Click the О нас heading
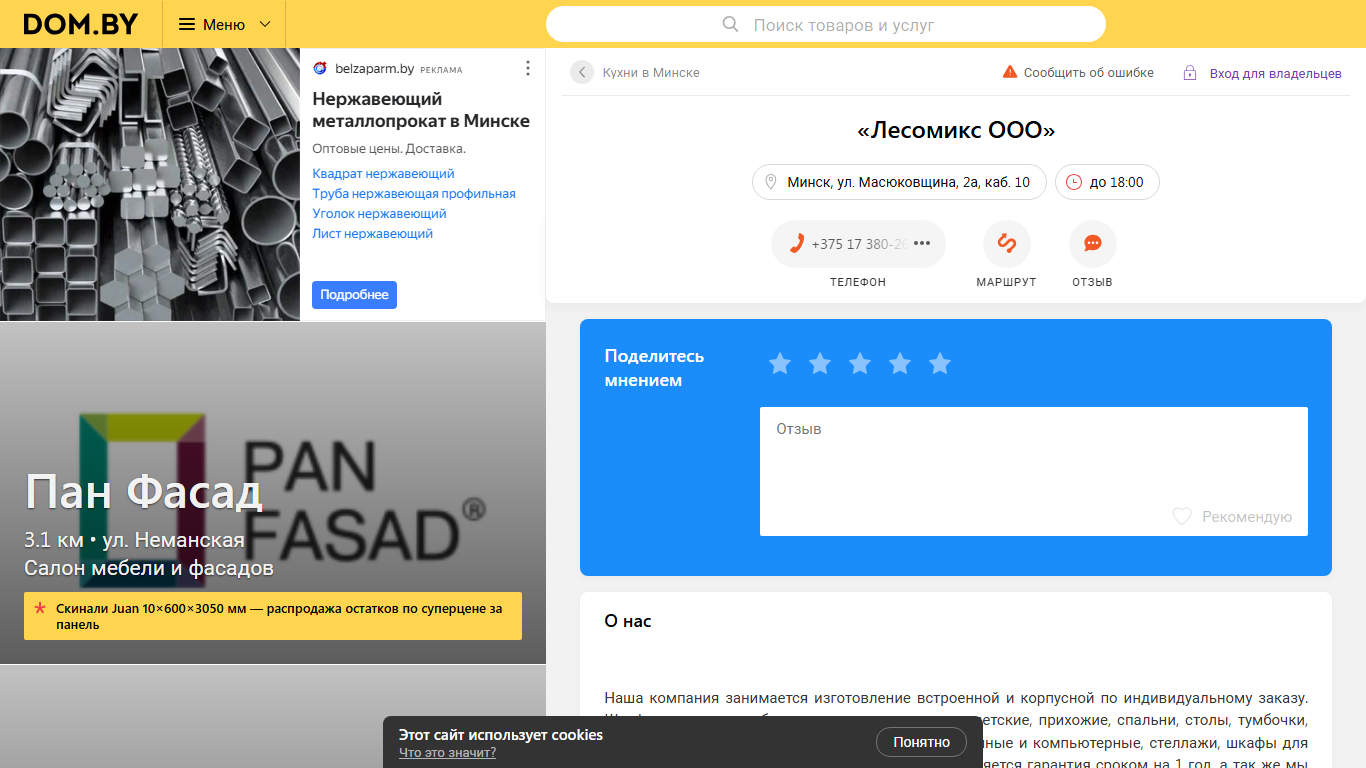 click(x=628, y=621)
